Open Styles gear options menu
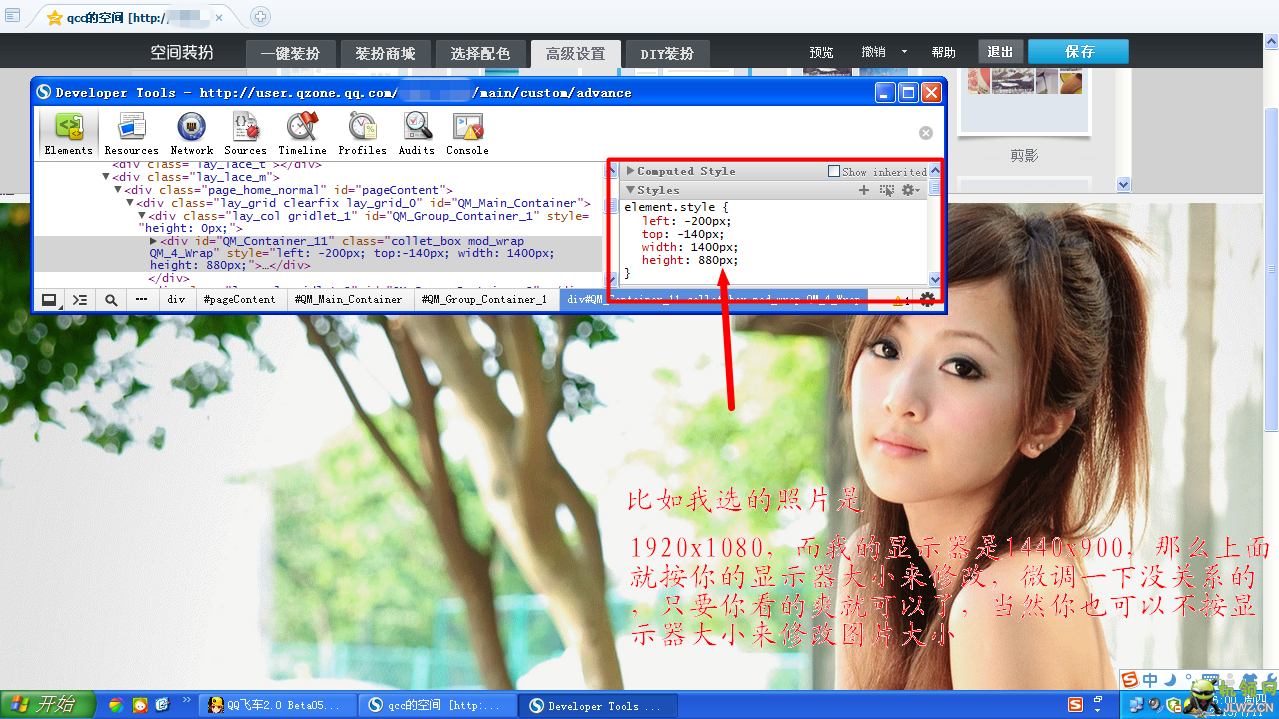The height and width of the screenshot is (719, 1279). tap(910, 190)
